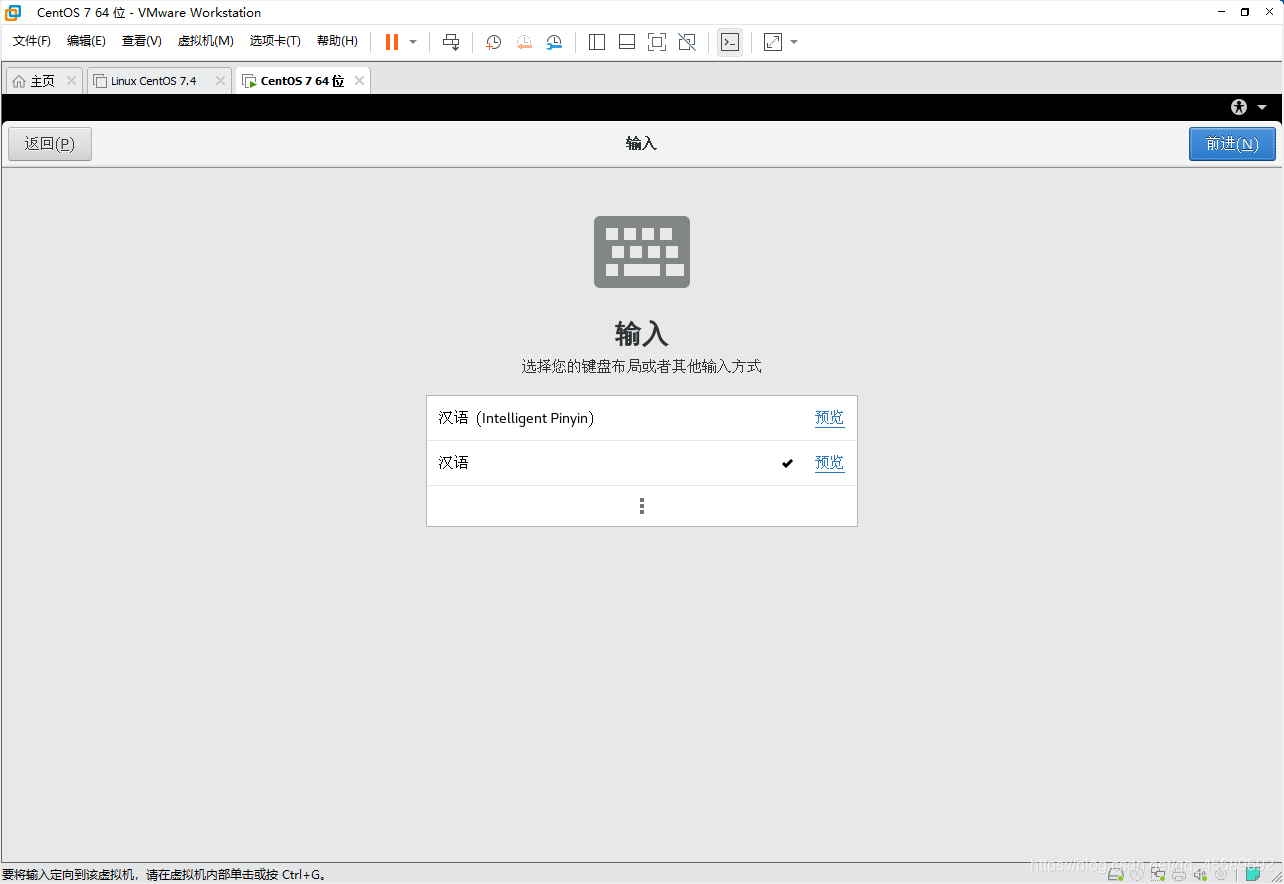The image size is (1284, 884).
Task: Toggle the thumbnail bar icon
Action: (x=627, y=42)
